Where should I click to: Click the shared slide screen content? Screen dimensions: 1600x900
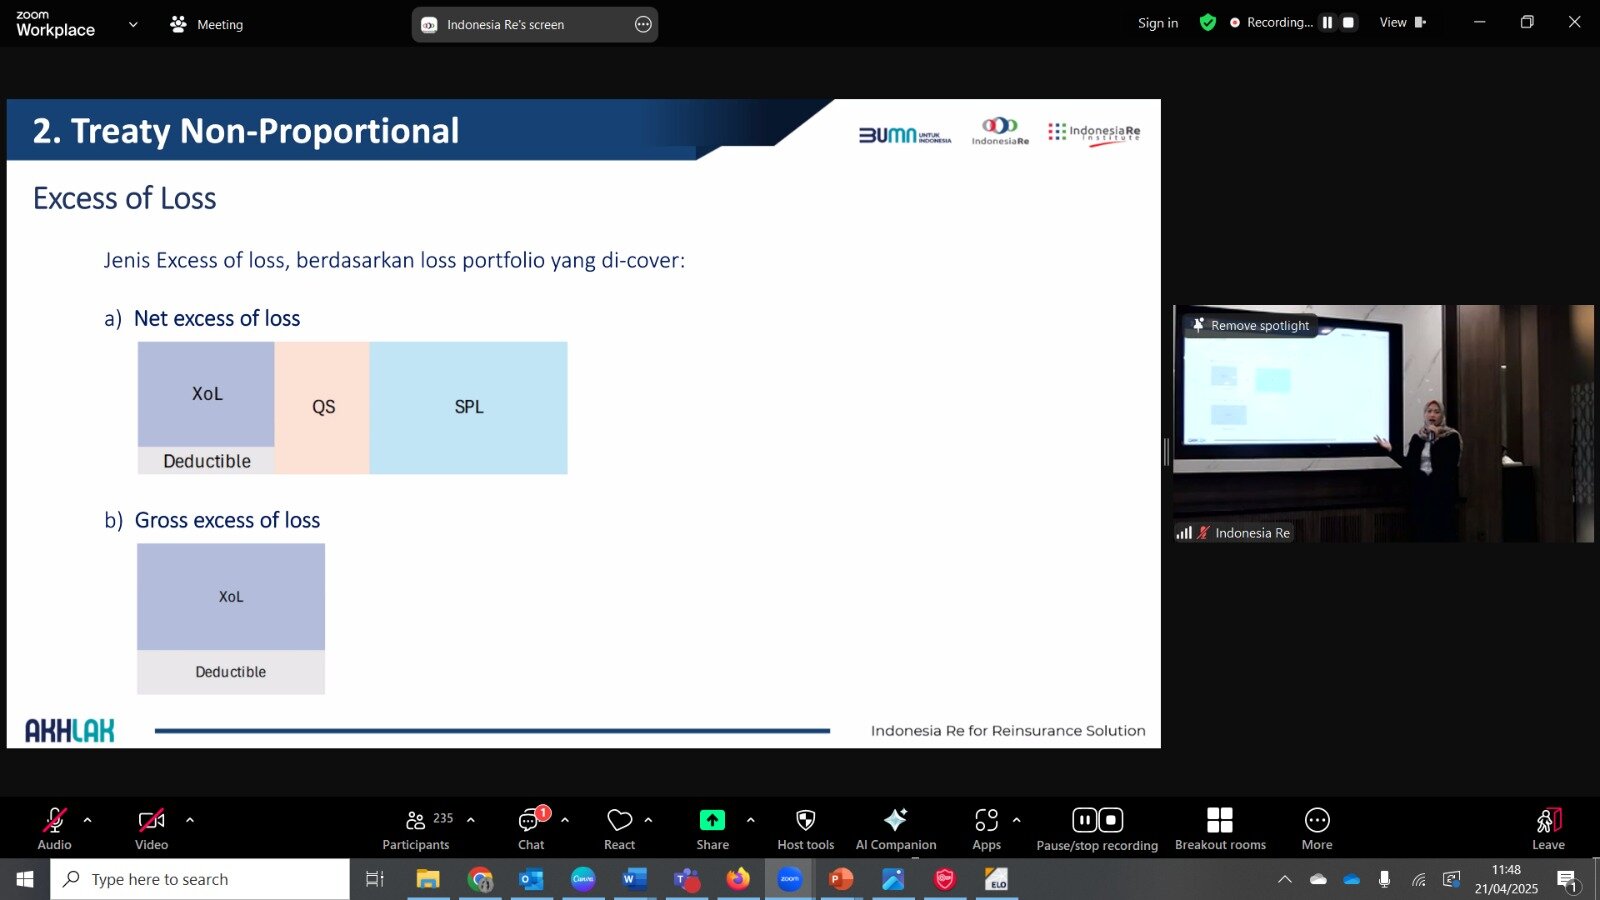click(583, 423)
